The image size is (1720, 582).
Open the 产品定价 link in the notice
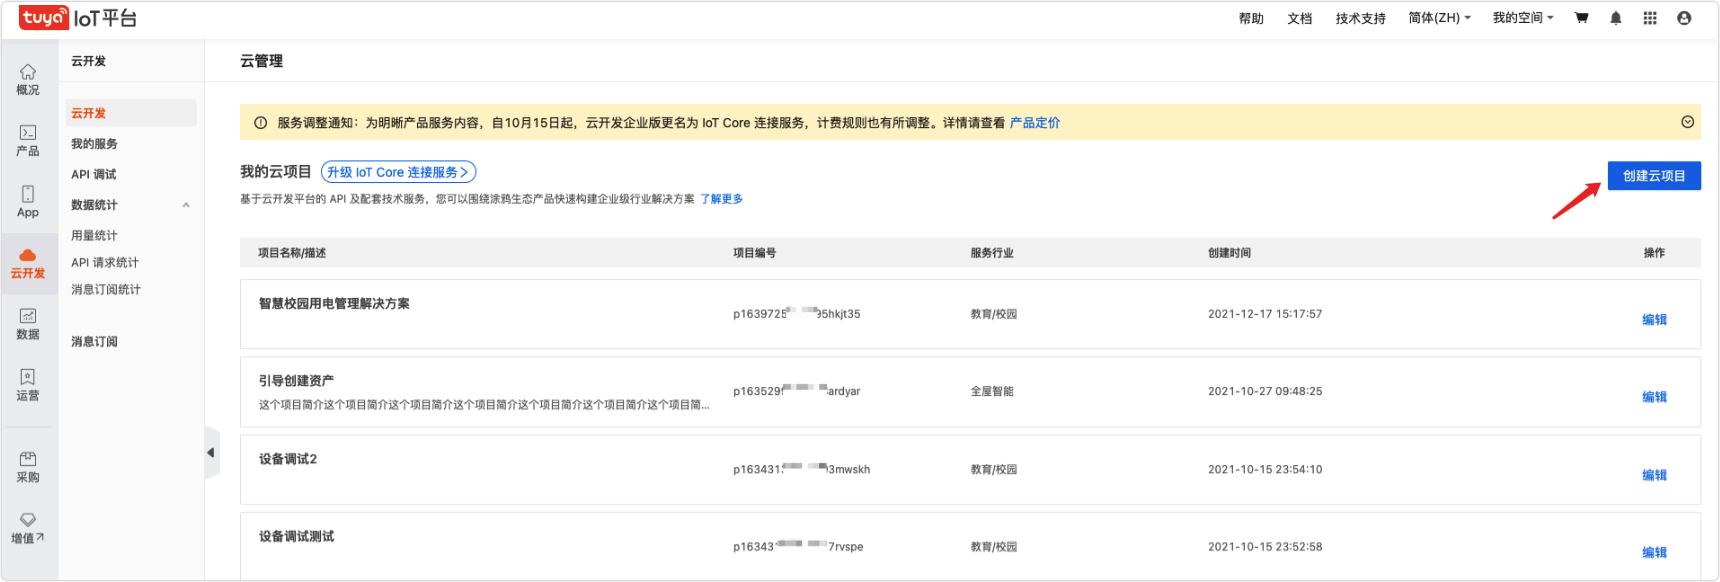1035,123
